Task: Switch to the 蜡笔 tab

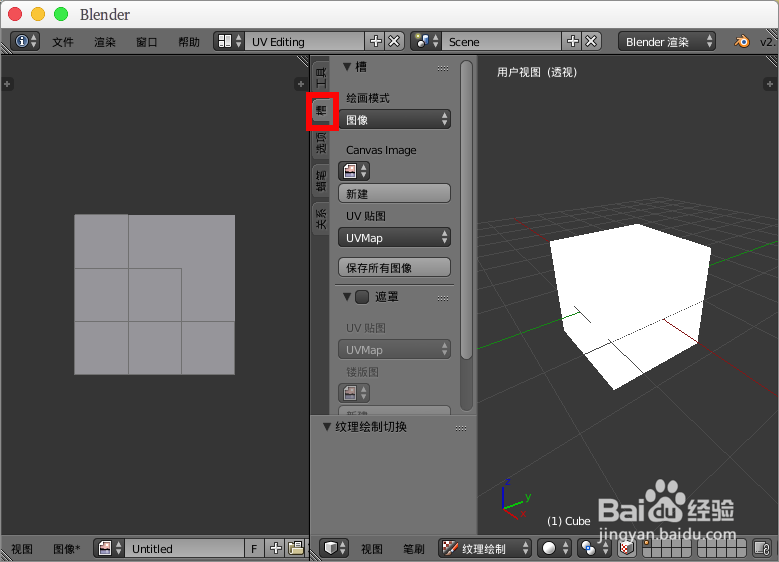Action: tap(321, 180)
